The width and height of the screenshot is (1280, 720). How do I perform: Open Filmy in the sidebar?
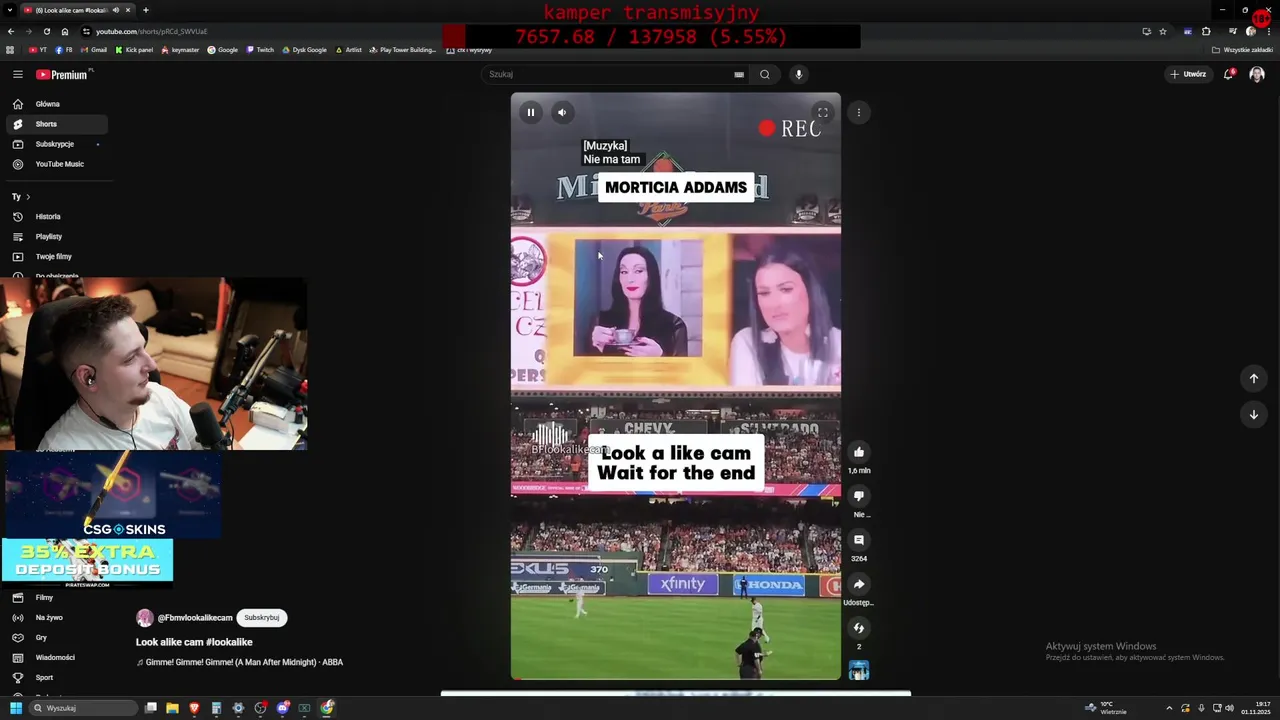56,598
